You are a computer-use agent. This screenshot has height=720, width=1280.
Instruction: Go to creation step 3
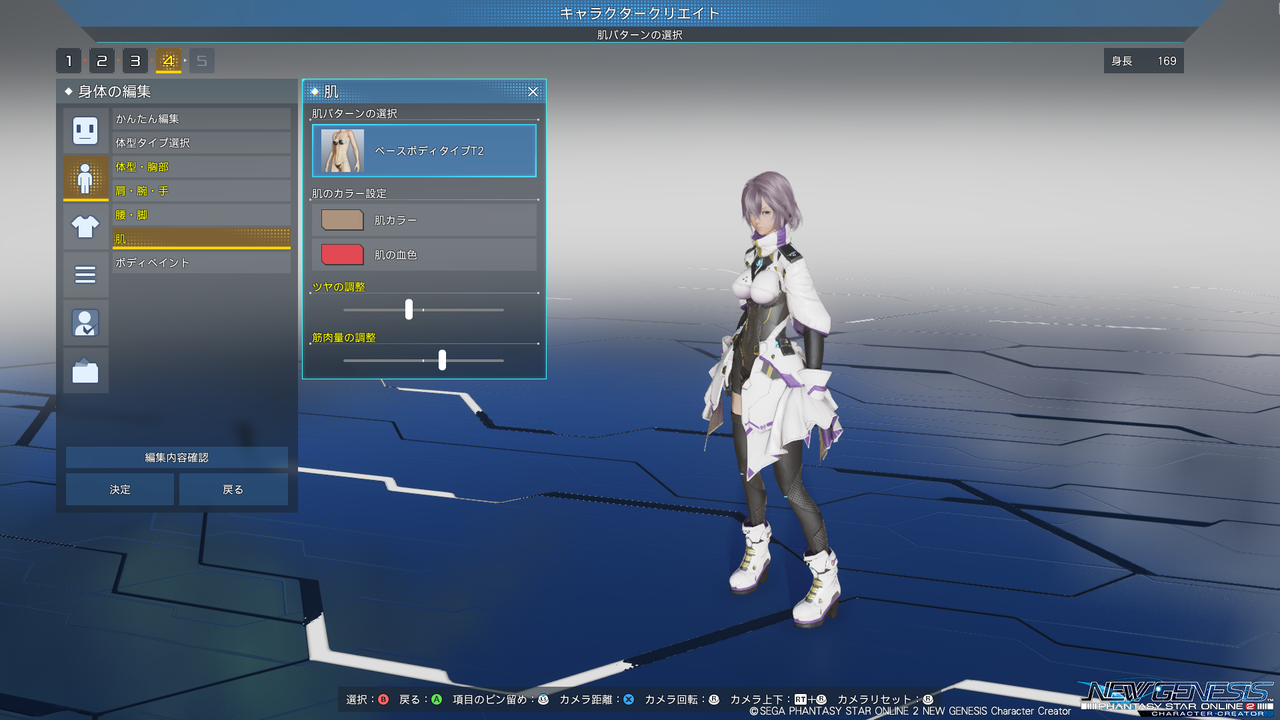coord(135,61)
